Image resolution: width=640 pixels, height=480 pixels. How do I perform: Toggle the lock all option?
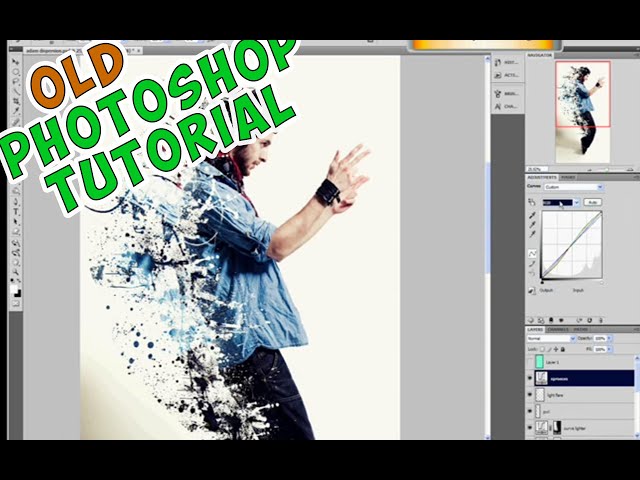pyautogui.click(x=563, y=349)
